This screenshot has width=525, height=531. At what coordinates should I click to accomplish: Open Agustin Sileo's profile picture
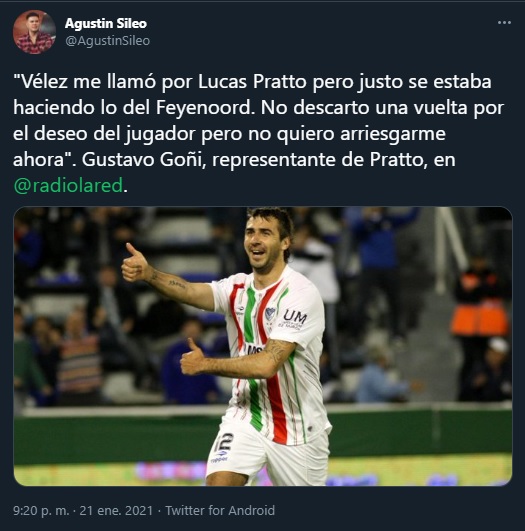tap(34, 32)
